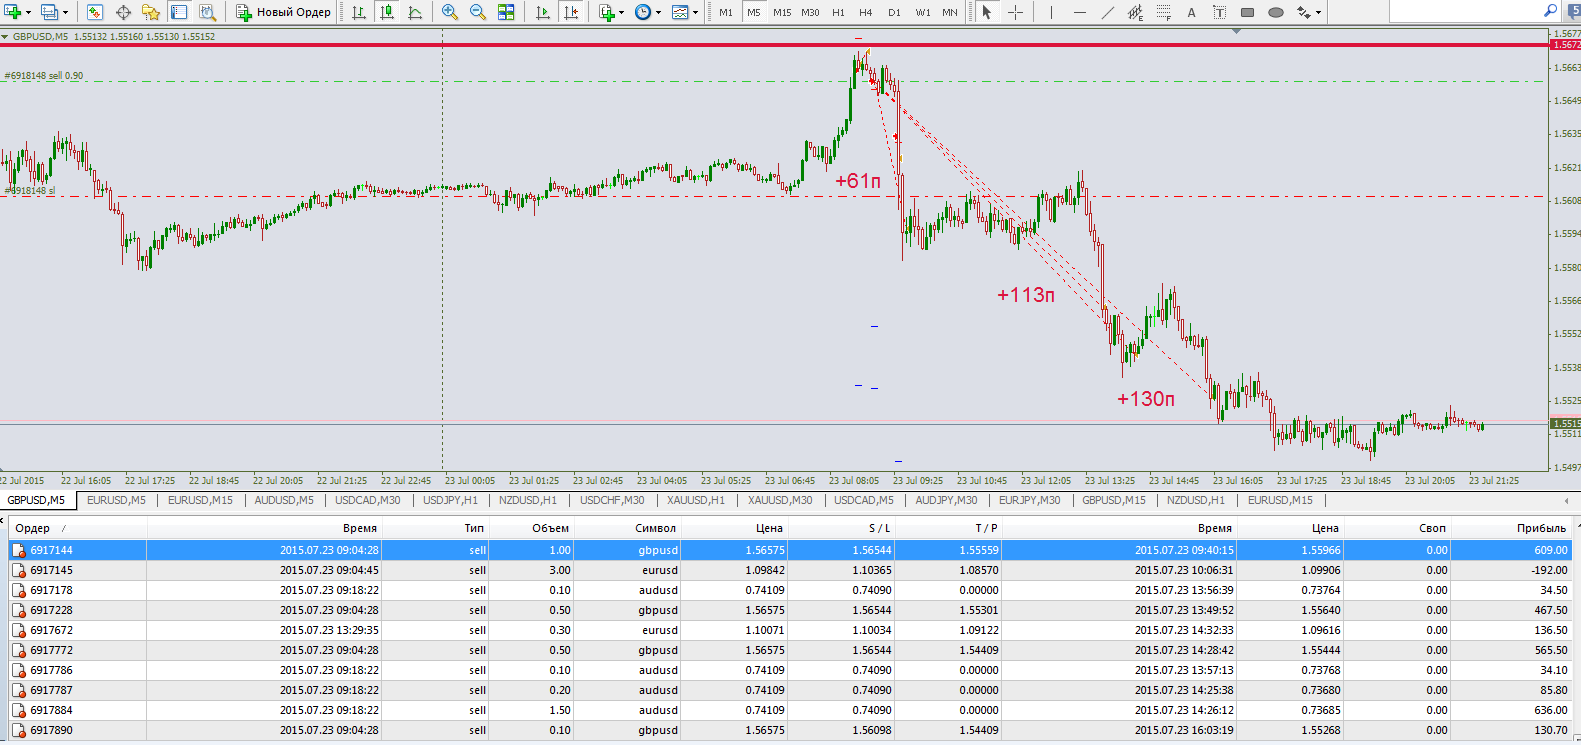
Task: Sort orders by the Тип column
Action: tap(436, 528)
